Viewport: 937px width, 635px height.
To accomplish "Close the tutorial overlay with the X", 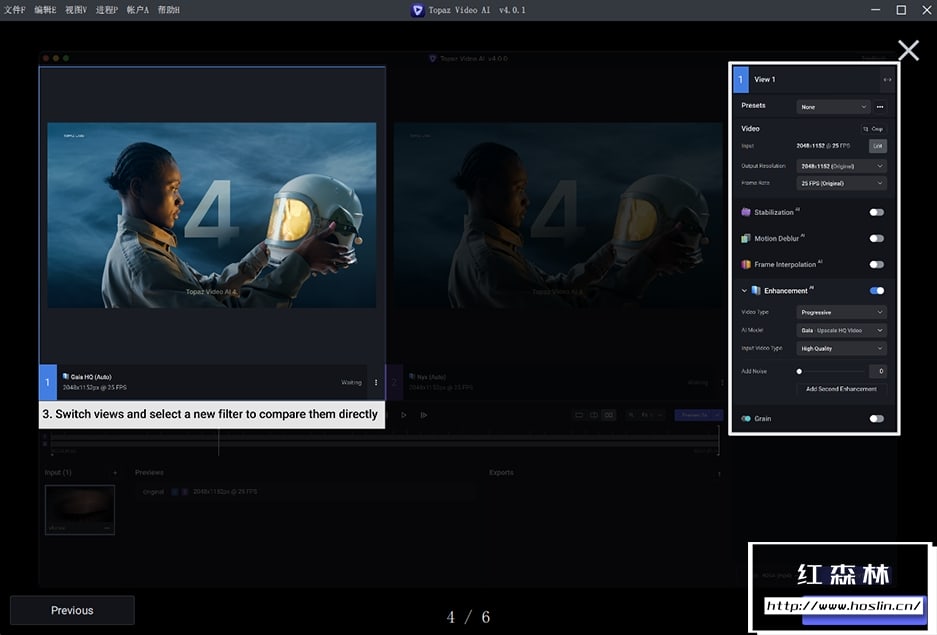I will click(x=908, y=50).
